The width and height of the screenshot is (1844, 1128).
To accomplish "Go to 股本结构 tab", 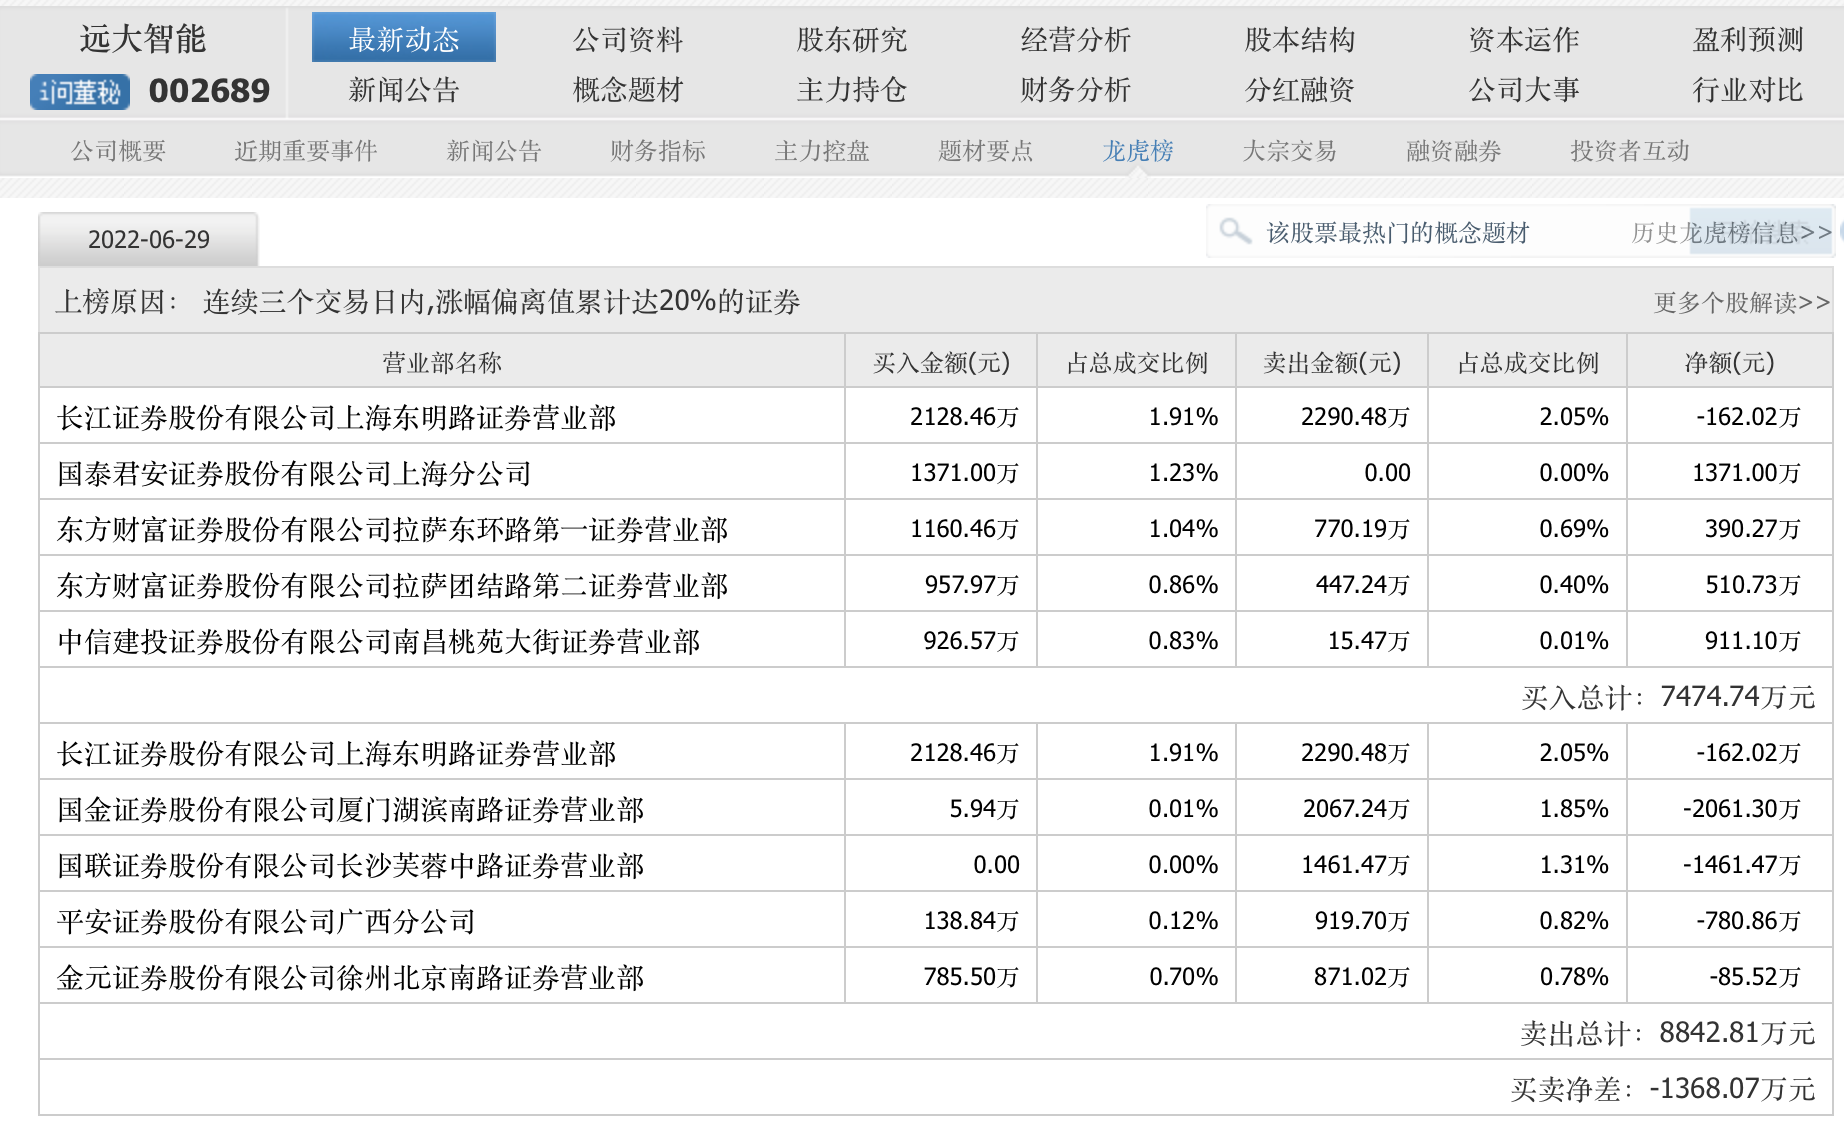I will coord(1300,39).
